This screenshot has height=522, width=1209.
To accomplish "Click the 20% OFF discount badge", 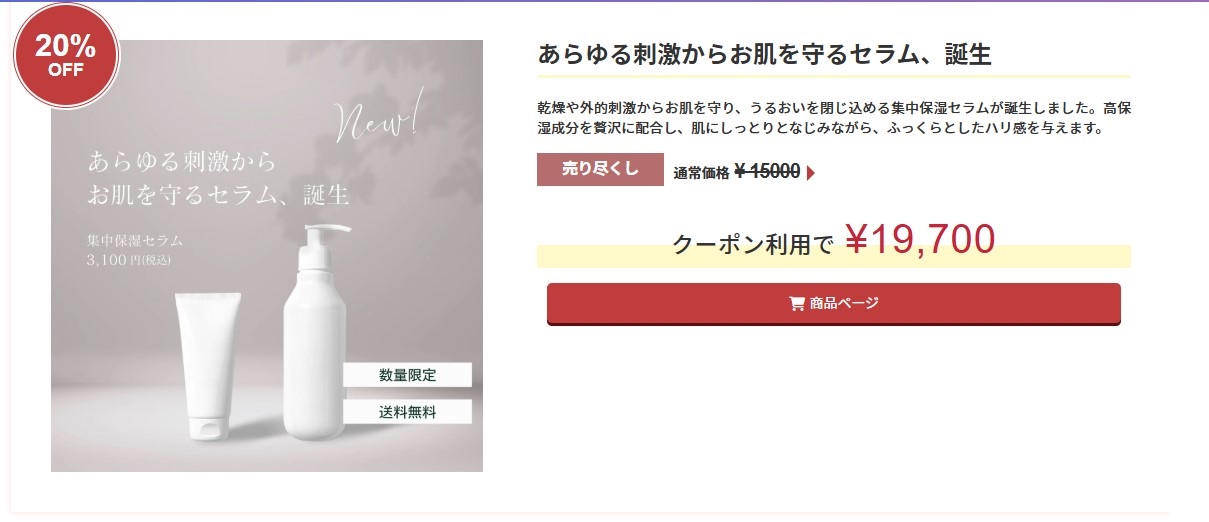I will pyautogui.click(x=66, y=55).
